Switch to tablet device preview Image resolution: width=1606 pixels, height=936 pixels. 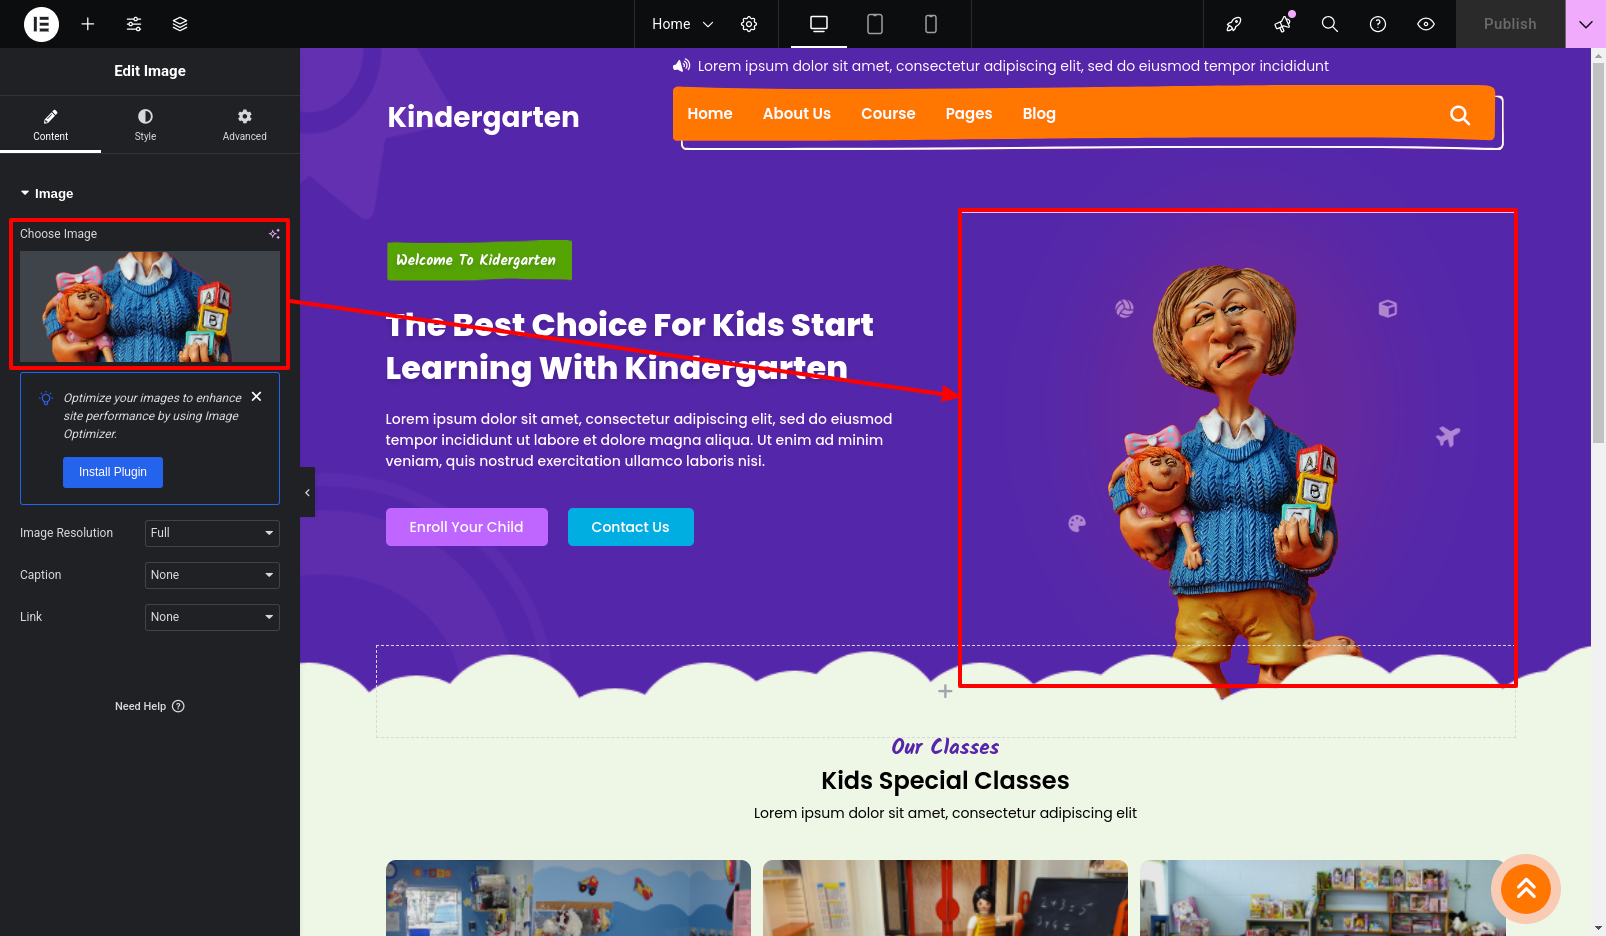pos(875,24)
